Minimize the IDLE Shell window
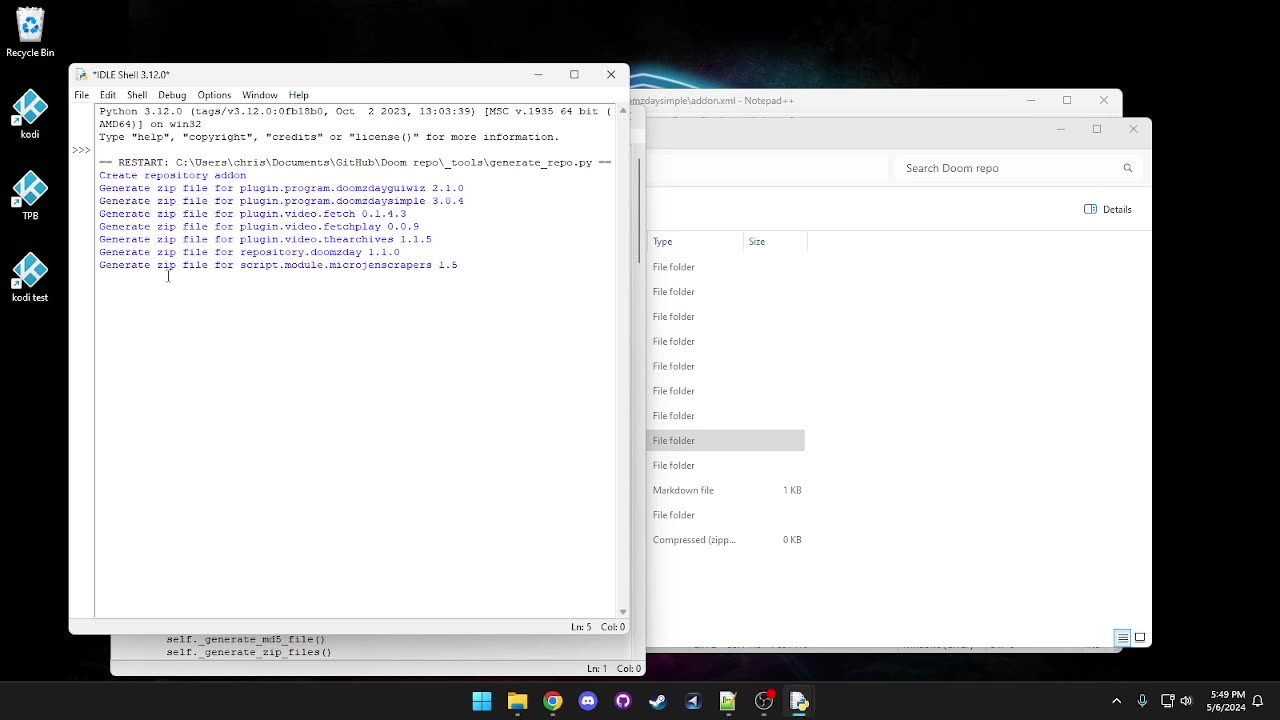Viewport: 1280px width, 720px height. (x=538, y=75)
